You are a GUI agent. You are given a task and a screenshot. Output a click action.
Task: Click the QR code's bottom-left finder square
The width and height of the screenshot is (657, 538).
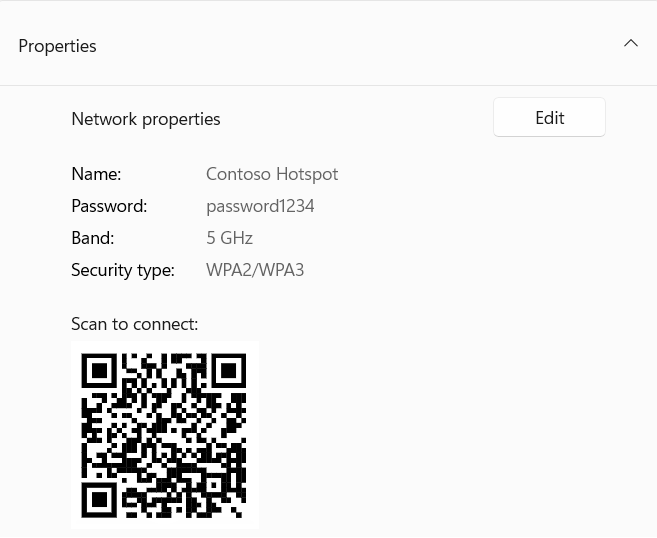click(x=99, y=499)
